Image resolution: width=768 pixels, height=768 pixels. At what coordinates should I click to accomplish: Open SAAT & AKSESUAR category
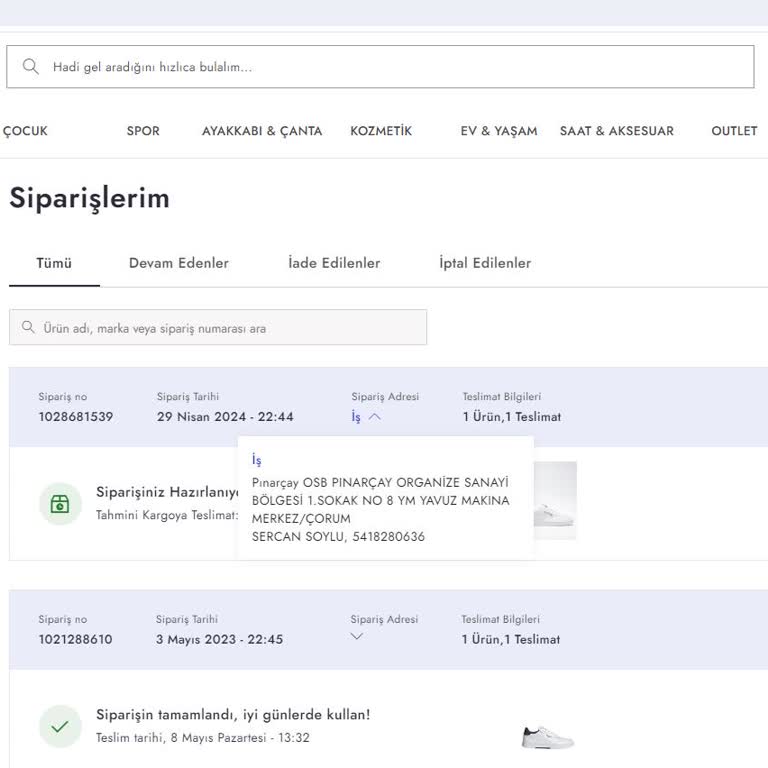tap(617, 131)
